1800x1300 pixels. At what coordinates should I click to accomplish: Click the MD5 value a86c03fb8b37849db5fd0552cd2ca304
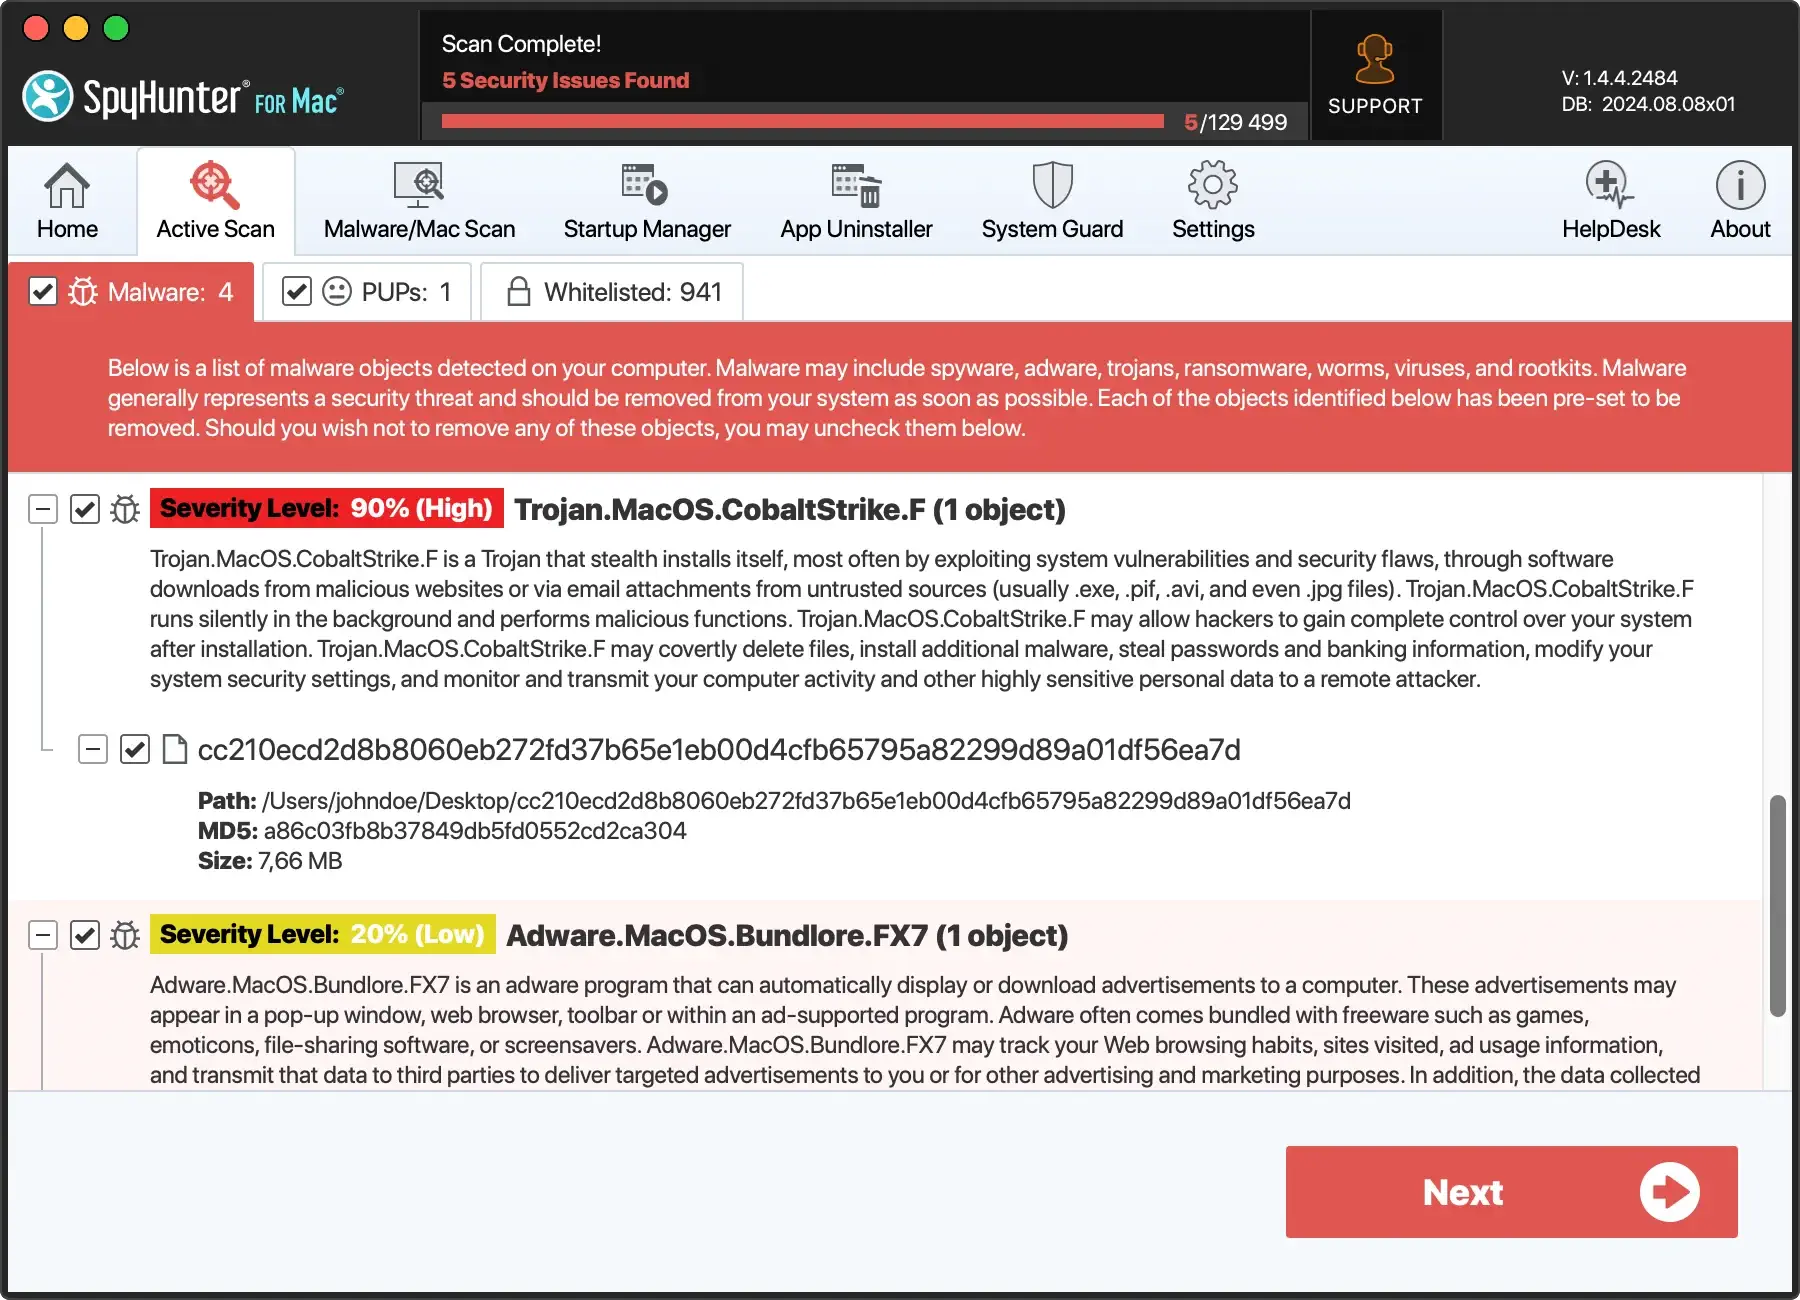point(475,831)
